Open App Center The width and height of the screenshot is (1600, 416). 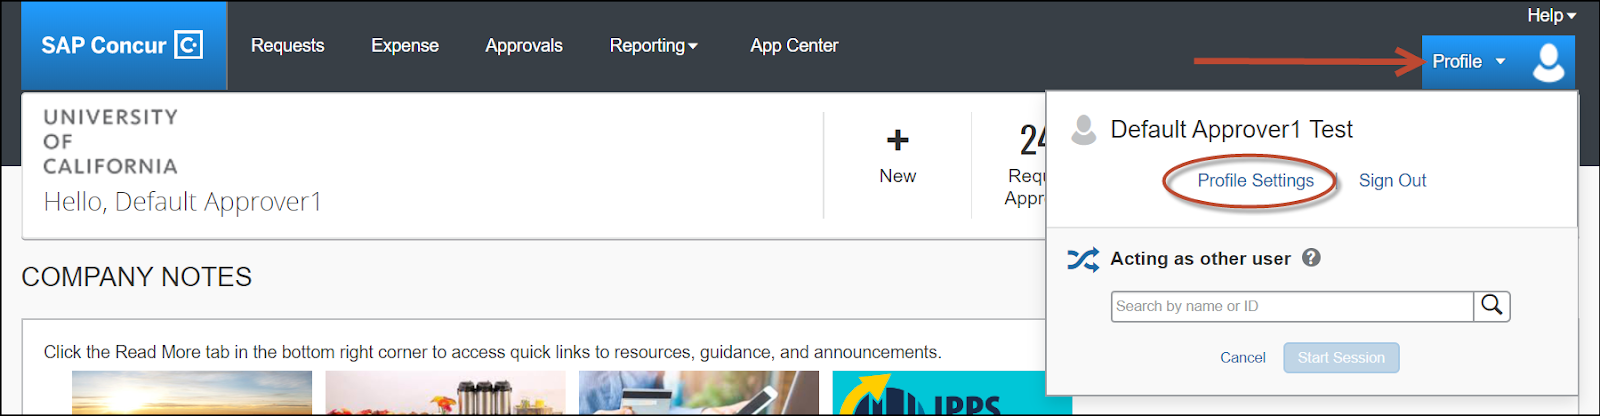[794, 45]
